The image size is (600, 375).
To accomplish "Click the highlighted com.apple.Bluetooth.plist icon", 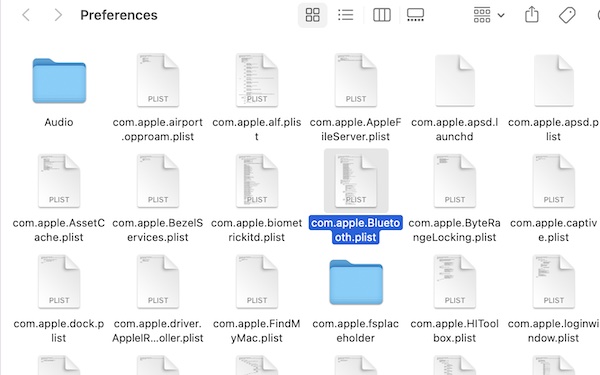I will 355,181.
